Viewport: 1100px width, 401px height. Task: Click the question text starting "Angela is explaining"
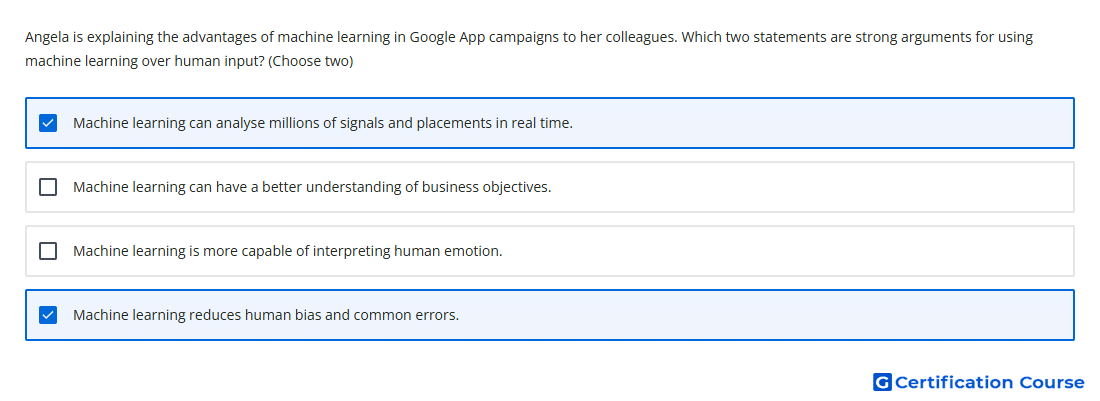click(529, 49)
